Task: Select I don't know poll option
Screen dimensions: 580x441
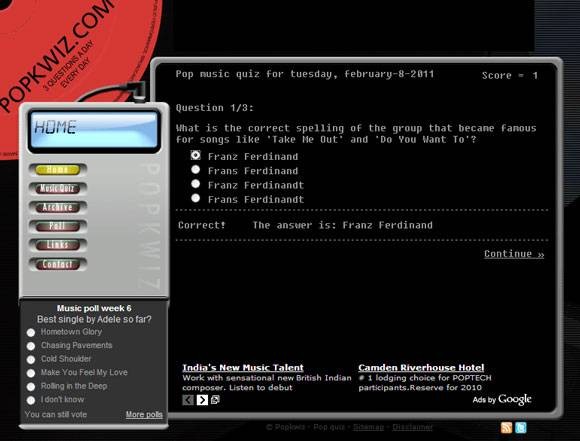Action: (31, 400)
